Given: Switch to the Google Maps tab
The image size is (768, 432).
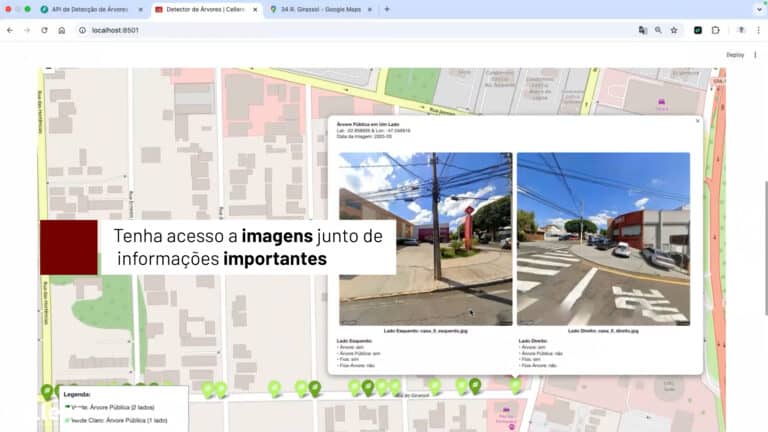Looking at the screenshot, I should (318, 9).
